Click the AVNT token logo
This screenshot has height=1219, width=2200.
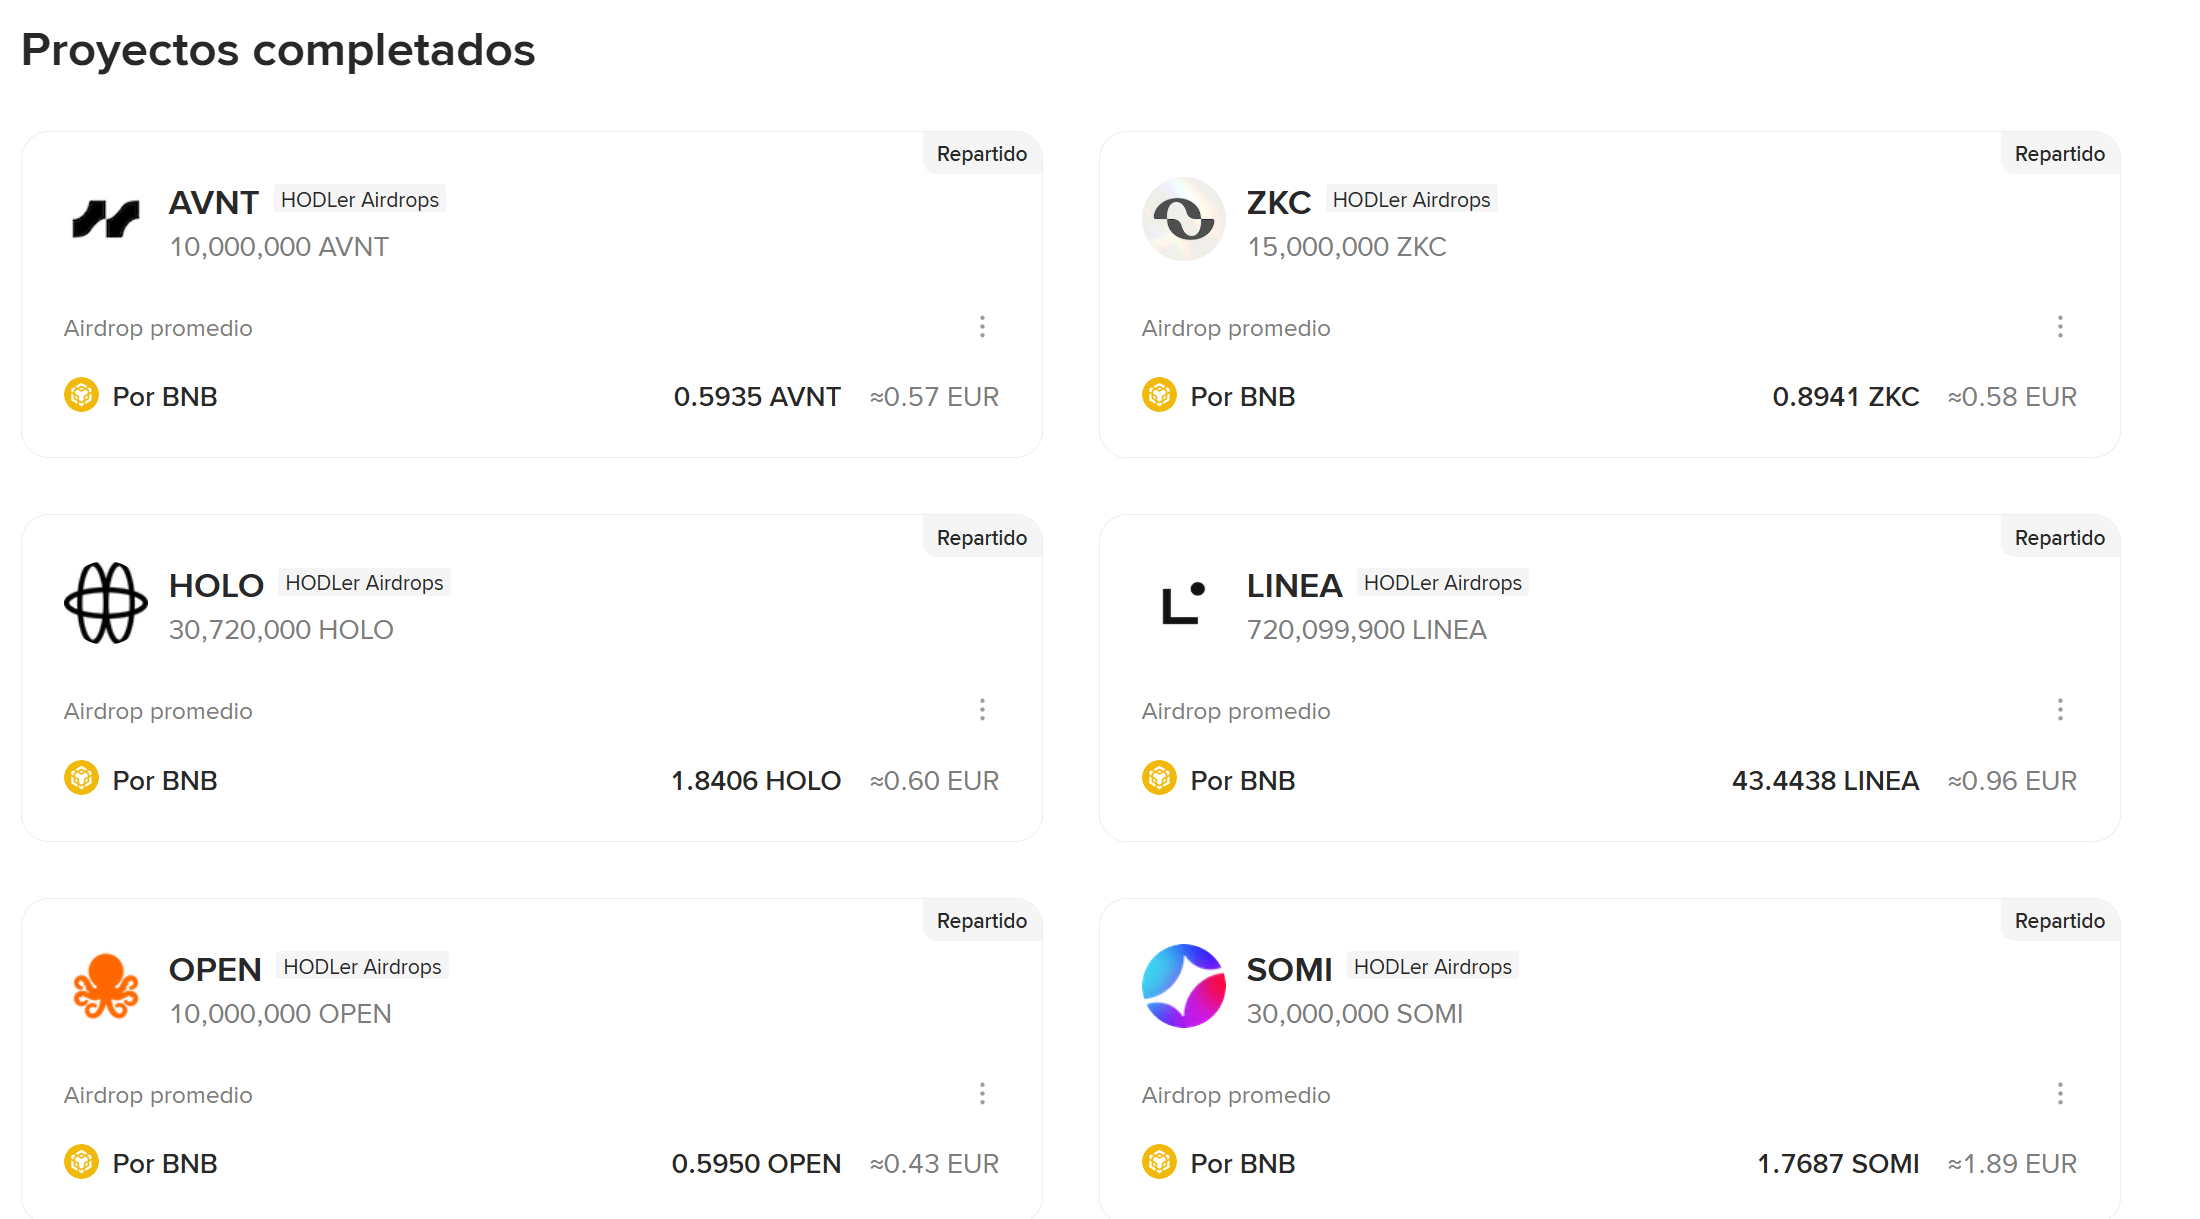[x=106, y=219]
